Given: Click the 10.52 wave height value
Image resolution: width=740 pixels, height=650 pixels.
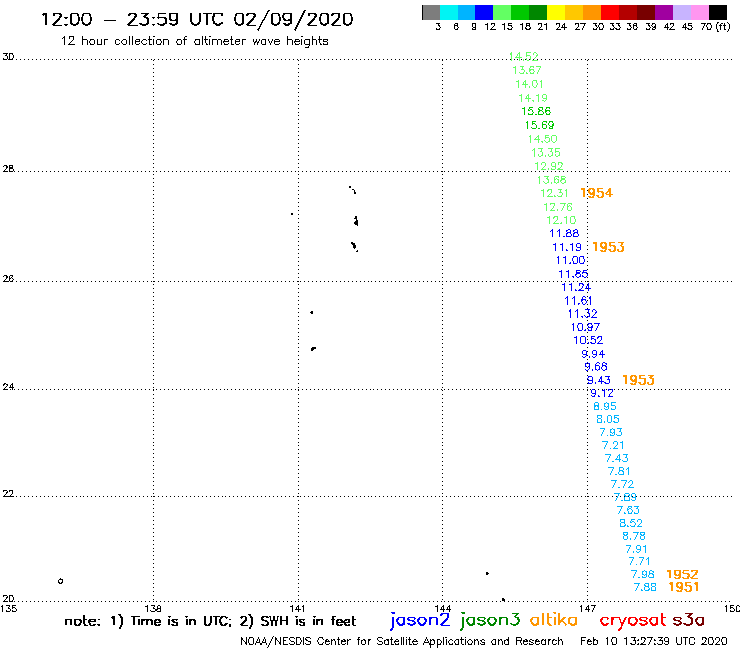Looking at the screenshot, I should [588, 340].
